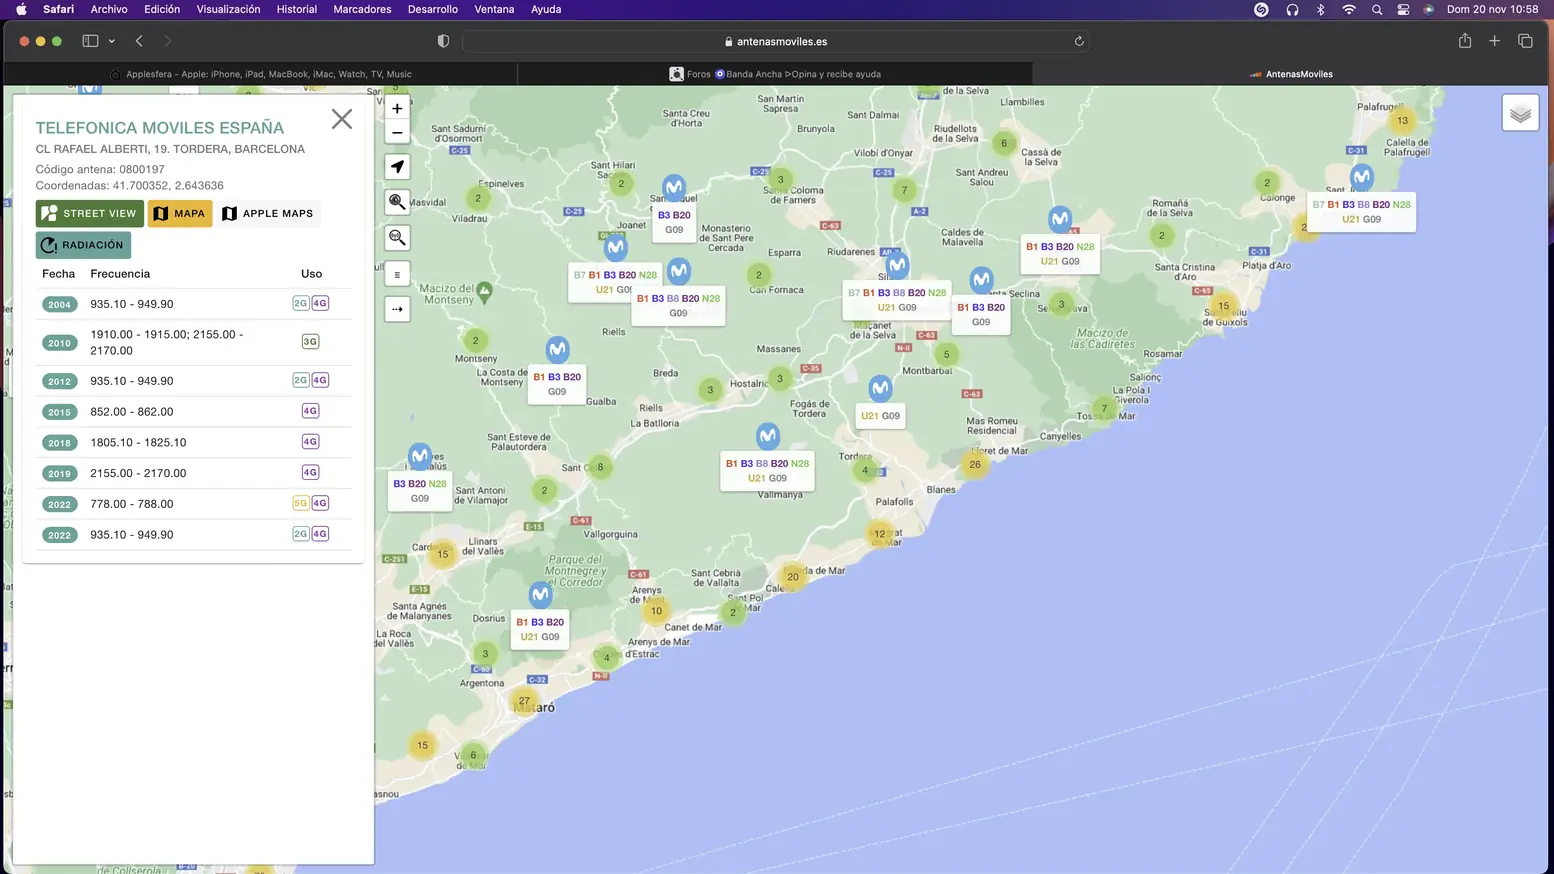Open the location search magnifier tool
The image size is (1554, 874).
coord(397,202)
